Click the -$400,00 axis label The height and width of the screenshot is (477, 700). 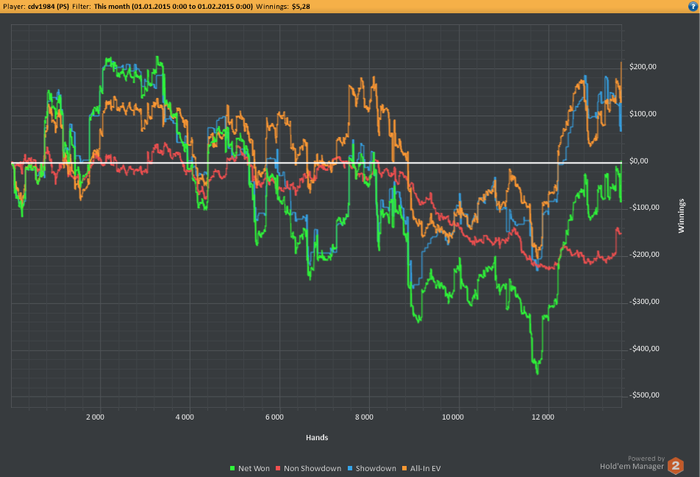[644, 348]
